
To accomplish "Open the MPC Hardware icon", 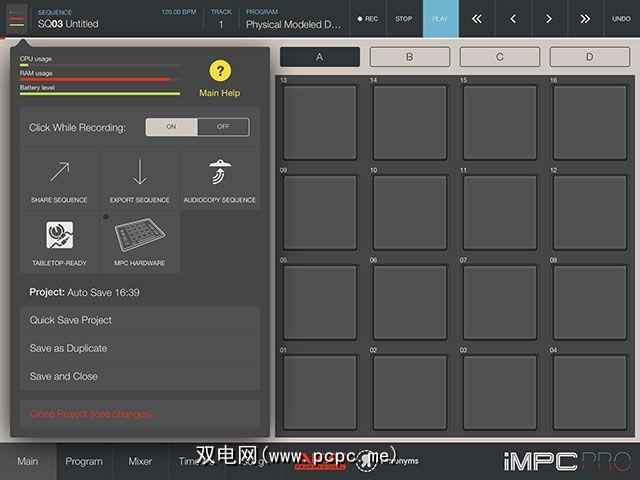I will (x=140, y=236).
